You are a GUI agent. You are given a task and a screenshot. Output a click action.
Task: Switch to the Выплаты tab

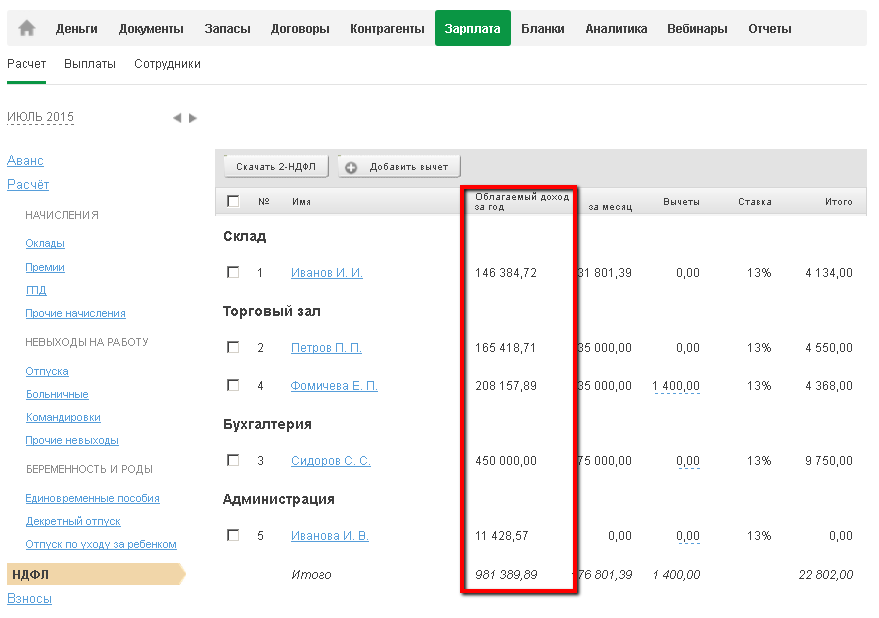pos(90,64)
